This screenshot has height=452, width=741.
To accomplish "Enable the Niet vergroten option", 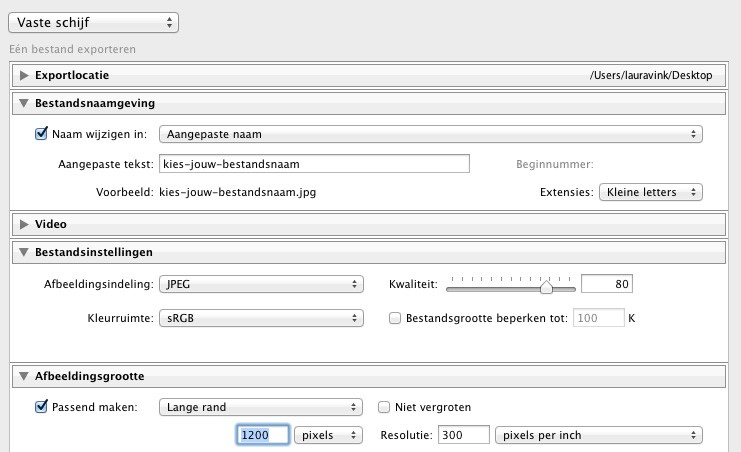I will 384,407.
